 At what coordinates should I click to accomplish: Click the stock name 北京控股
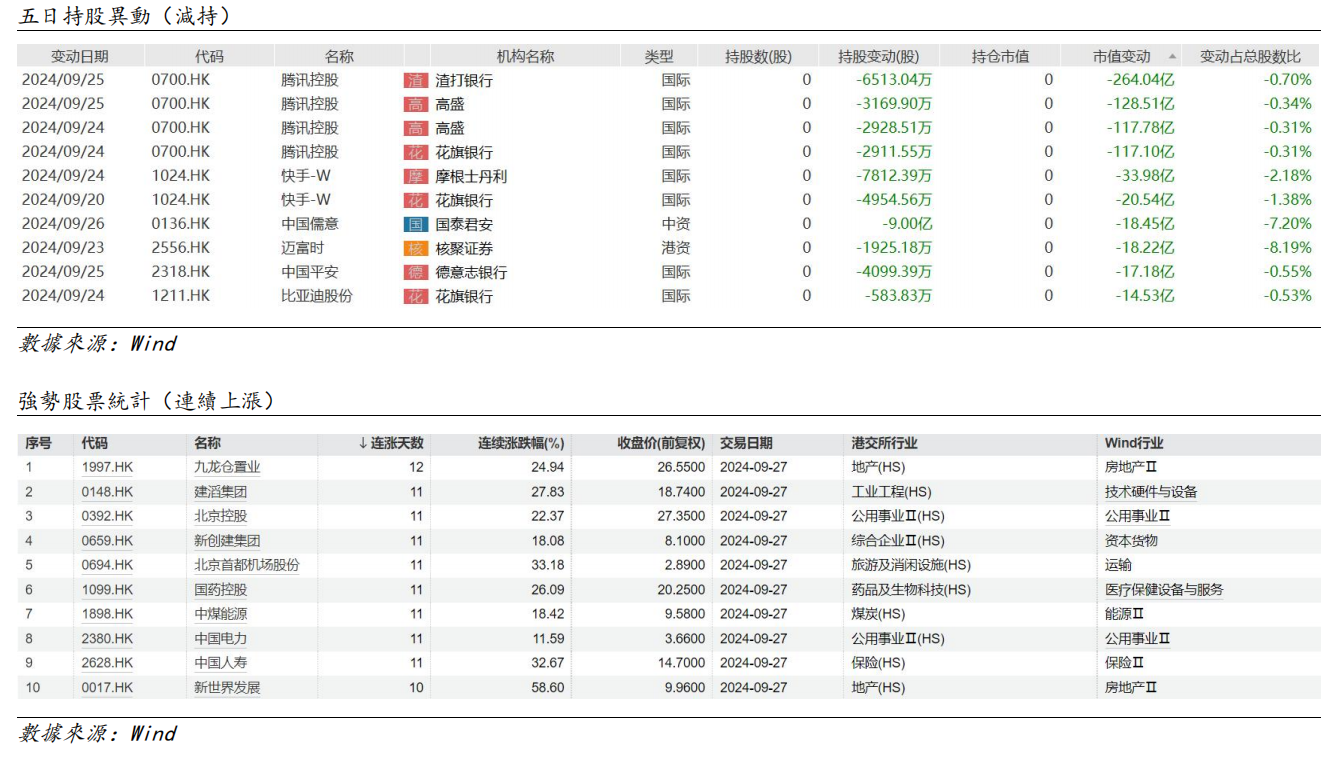click(220, 516)
